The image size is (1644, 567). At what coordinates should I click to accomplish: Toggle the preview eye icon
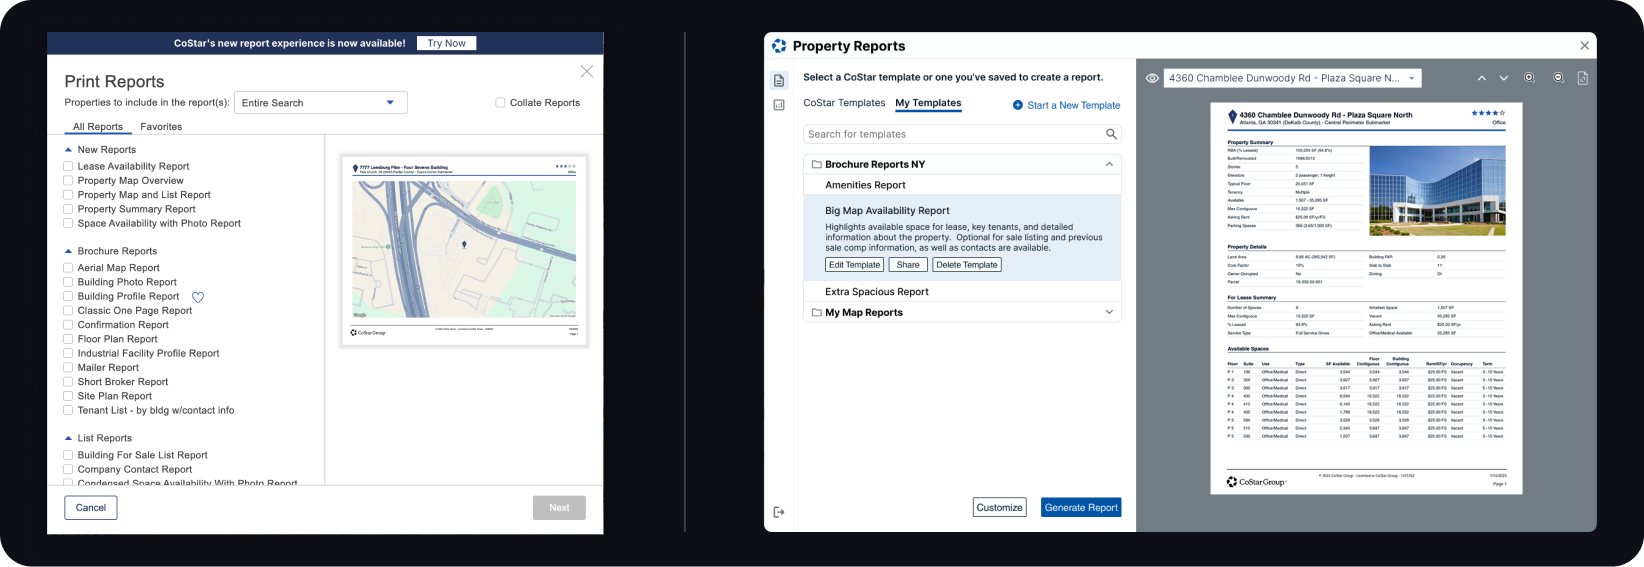coord(1152,78)
